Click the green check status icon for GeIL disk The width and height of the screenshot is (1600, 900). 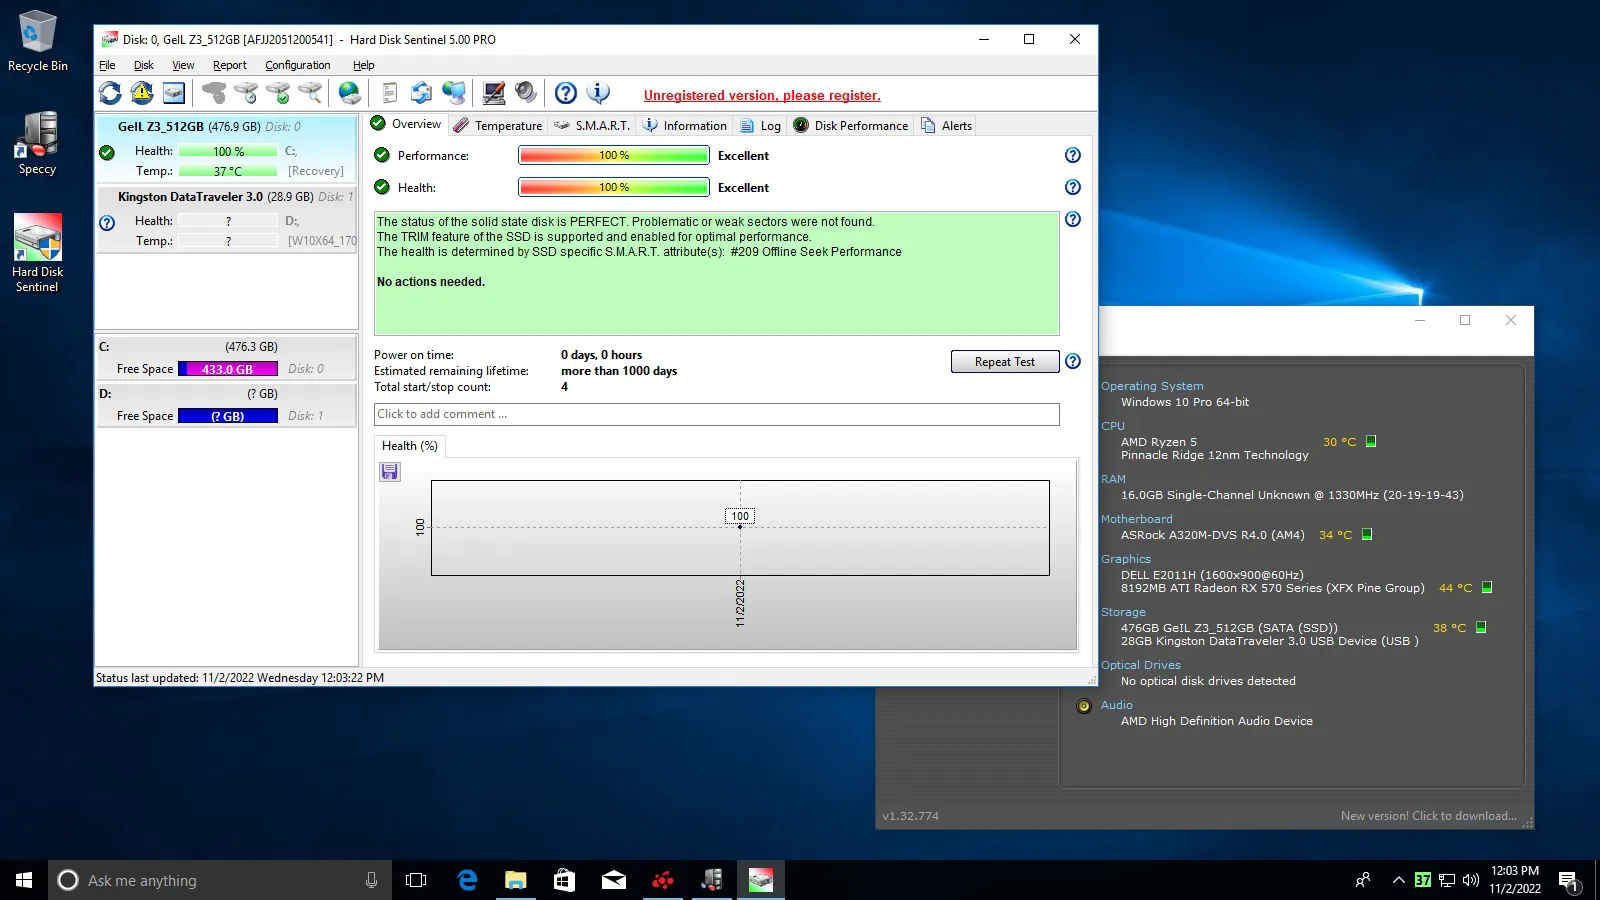107,153
